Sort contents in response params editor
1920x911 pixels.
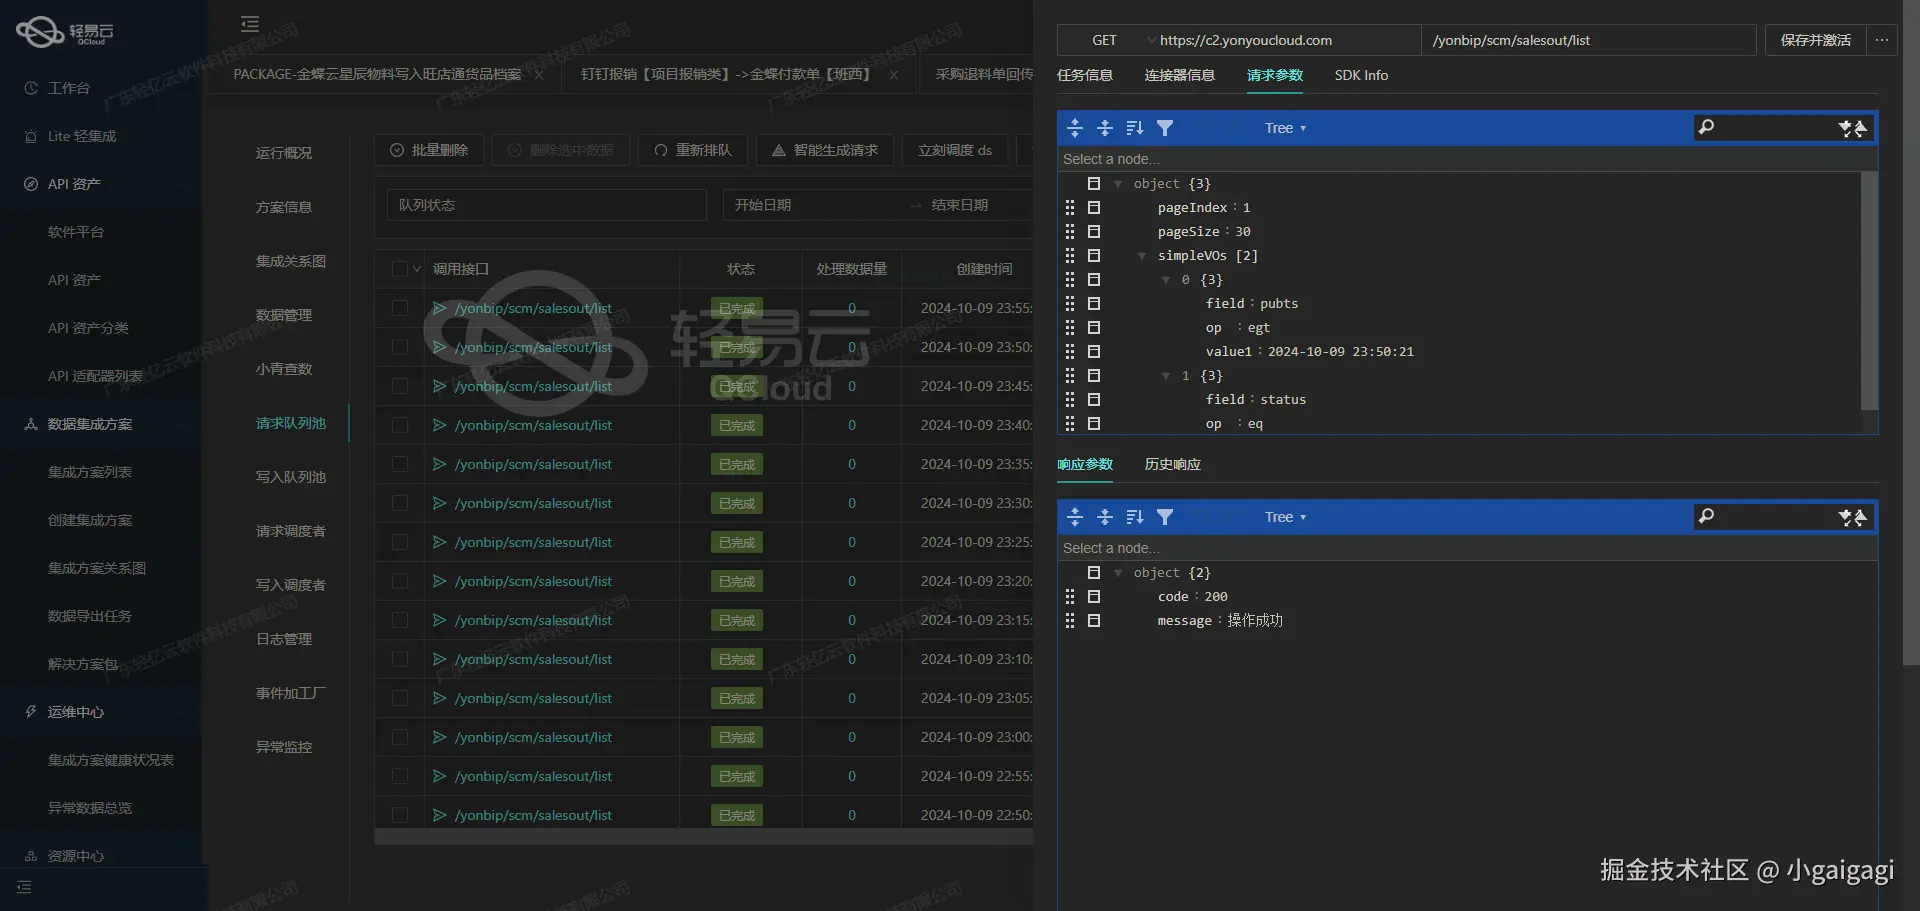[x=1135, y=517]
